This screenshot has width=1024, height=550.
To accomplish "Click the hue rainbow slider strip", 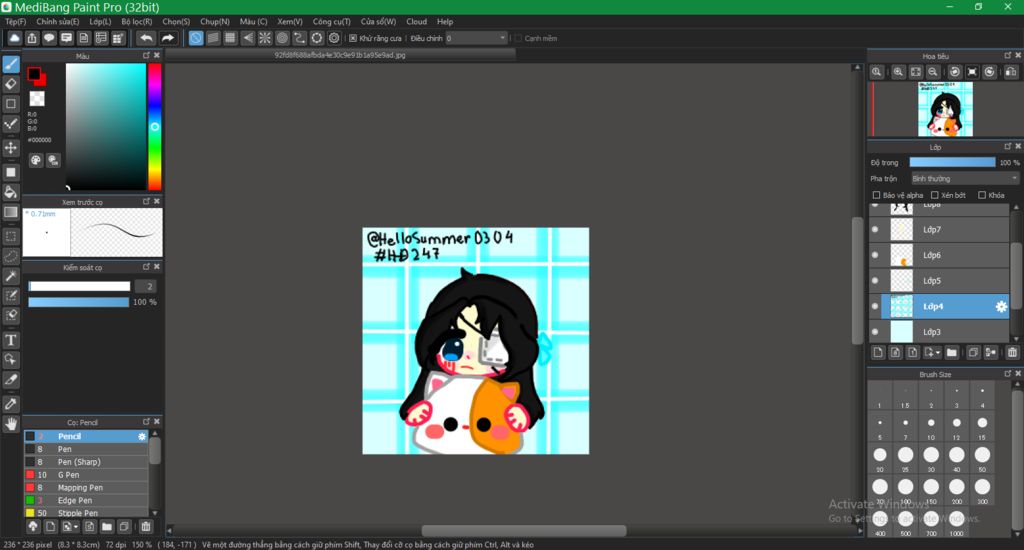I will point(154,127).
